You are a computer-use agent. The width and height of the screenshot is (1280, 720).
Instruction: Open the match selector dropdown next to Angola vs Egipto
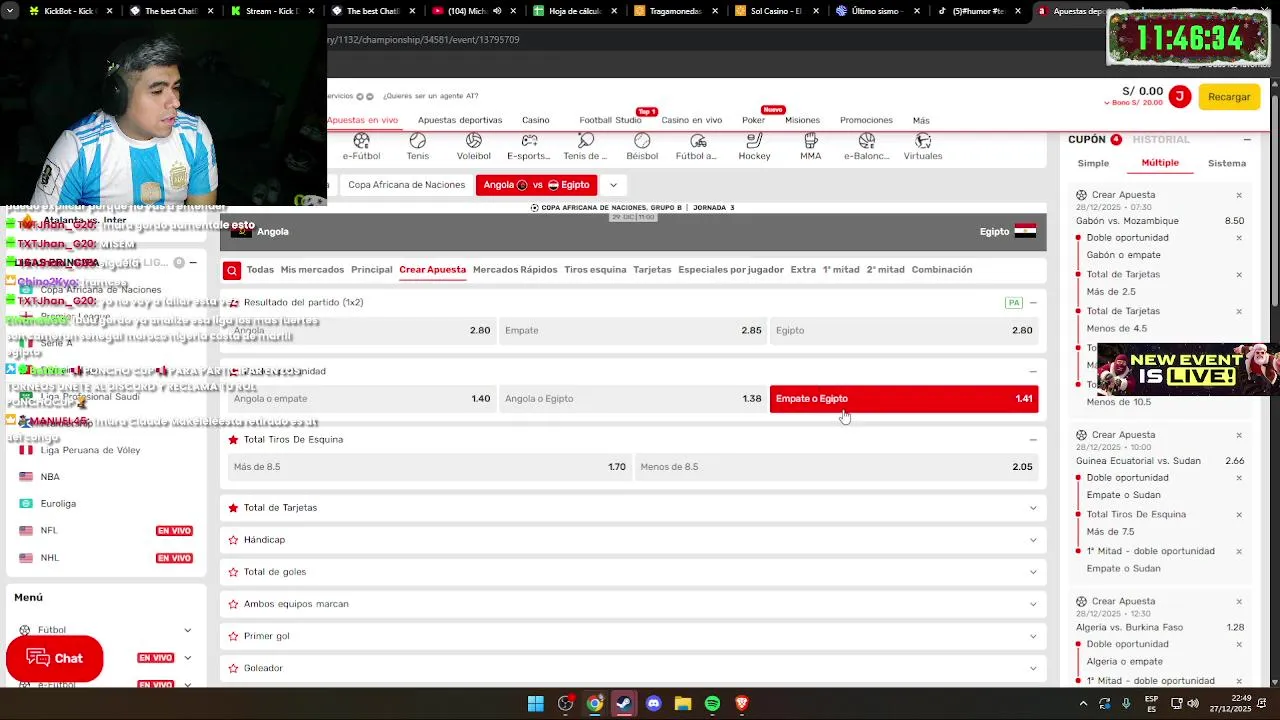[x=613, y=185]
